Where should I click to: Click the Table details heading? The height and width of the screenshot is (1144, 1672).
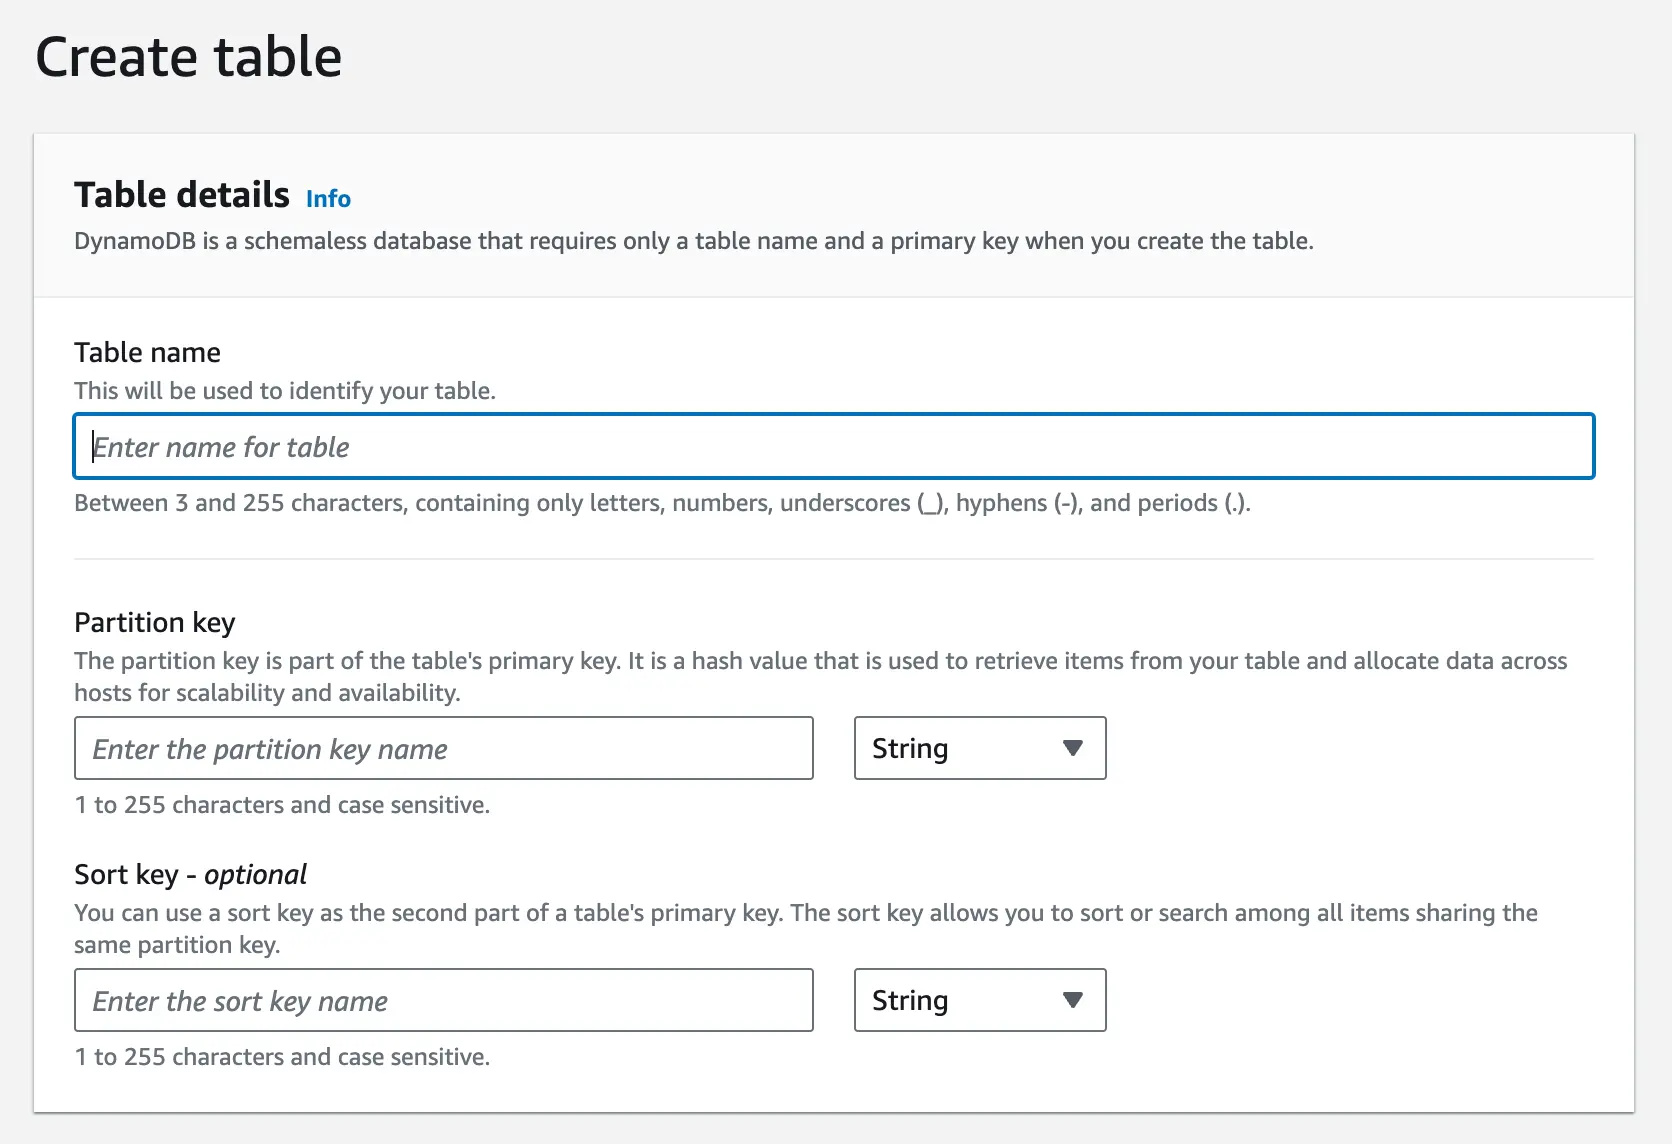[180, 194]
